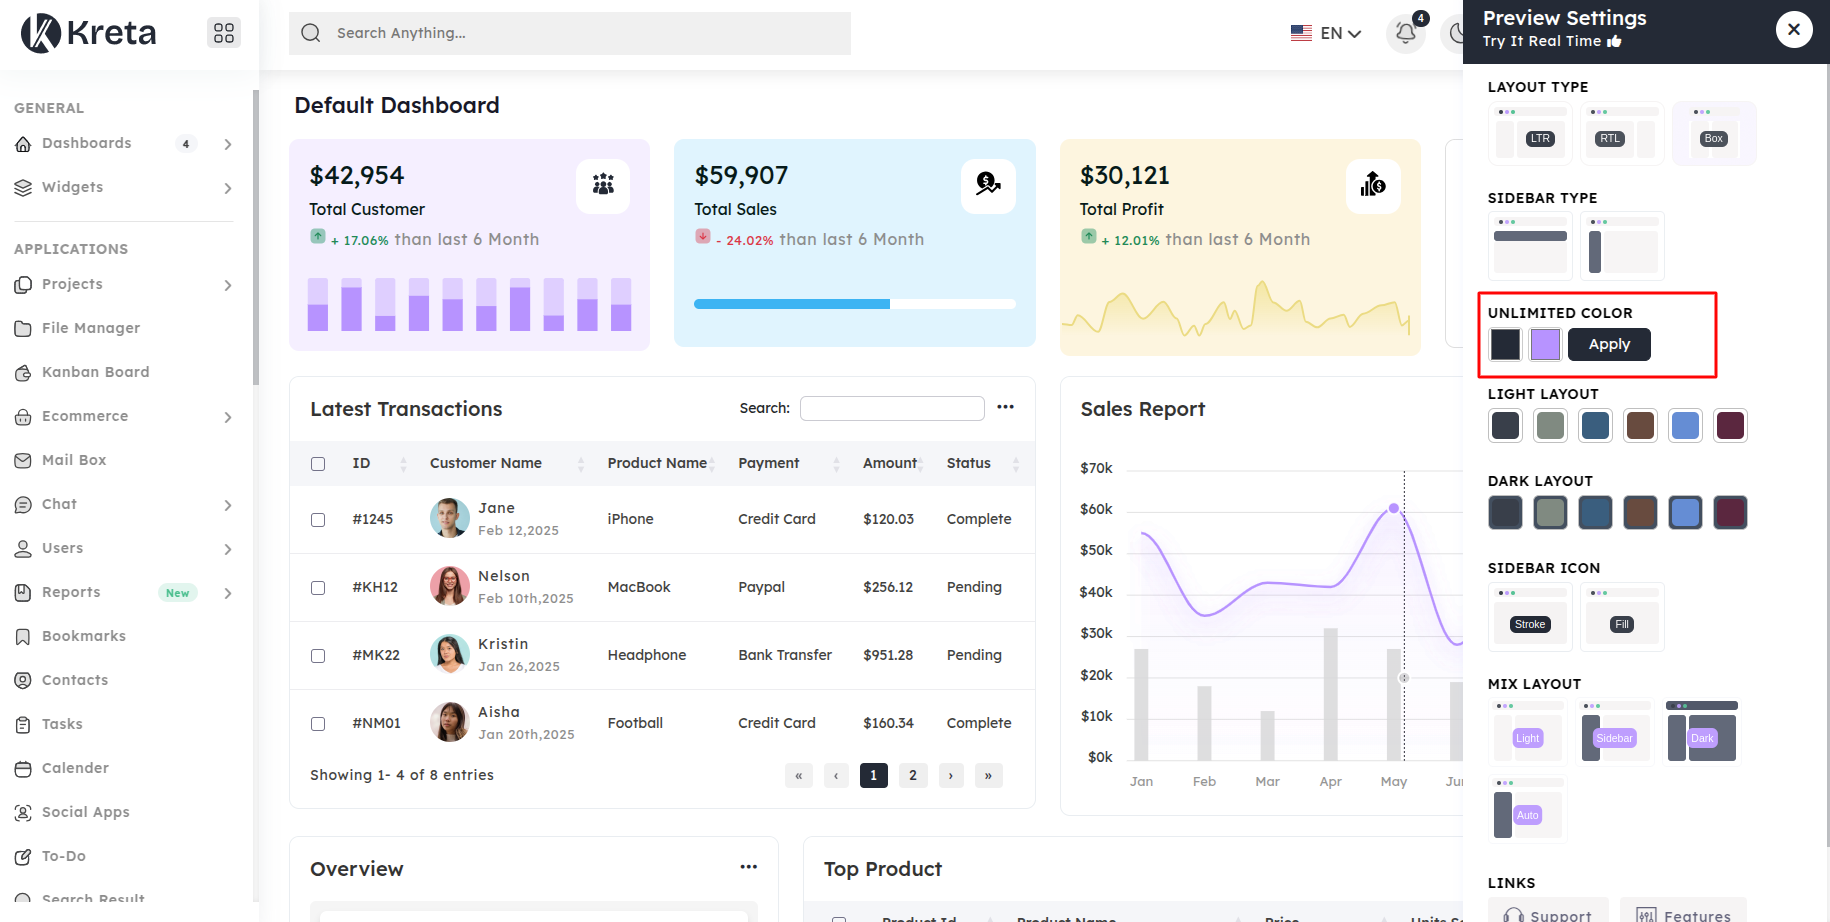Toggle the sidebar grid icon
Viewport: 1830px width, 922px height.
click(x=224, y=33)
